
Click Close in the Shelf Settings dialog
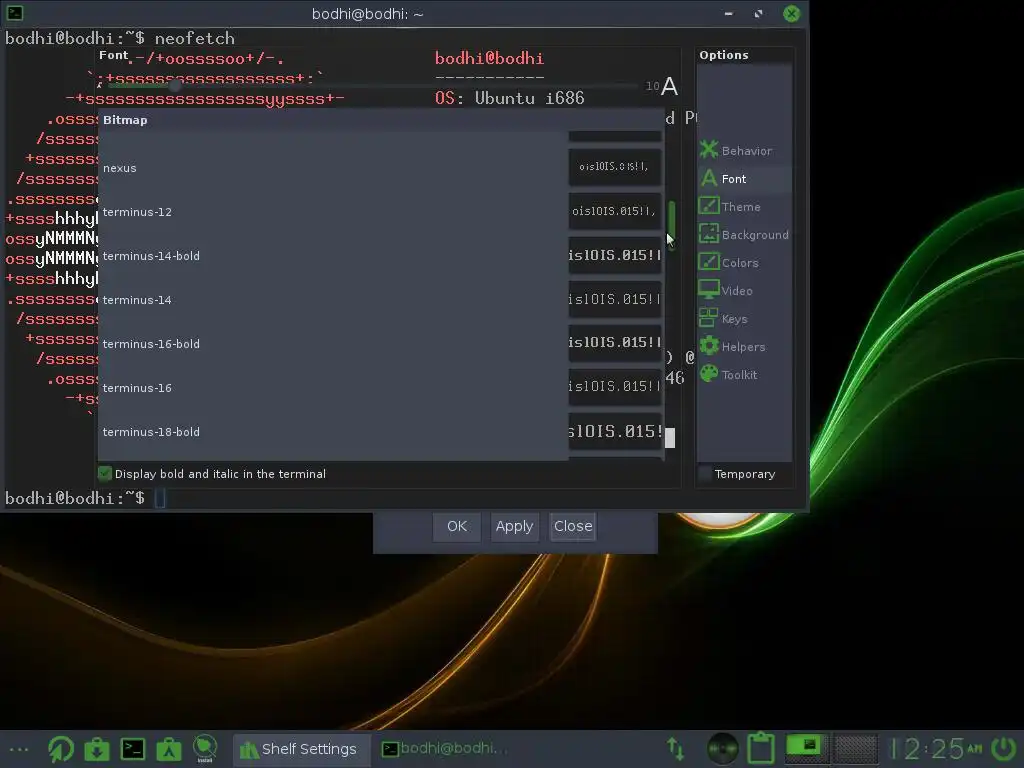(573, 526)
